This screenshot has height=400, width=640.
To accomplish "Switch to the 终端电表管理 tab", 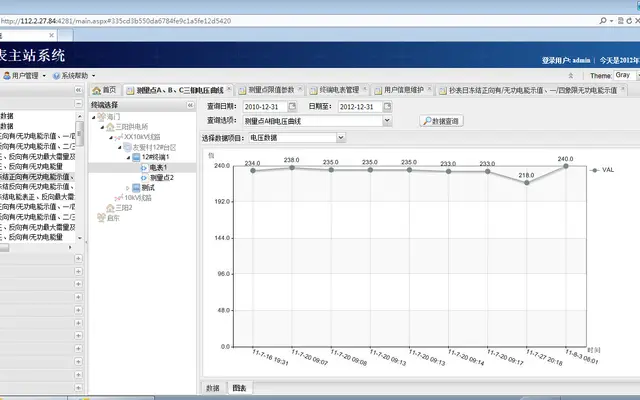I will point(339,90).
